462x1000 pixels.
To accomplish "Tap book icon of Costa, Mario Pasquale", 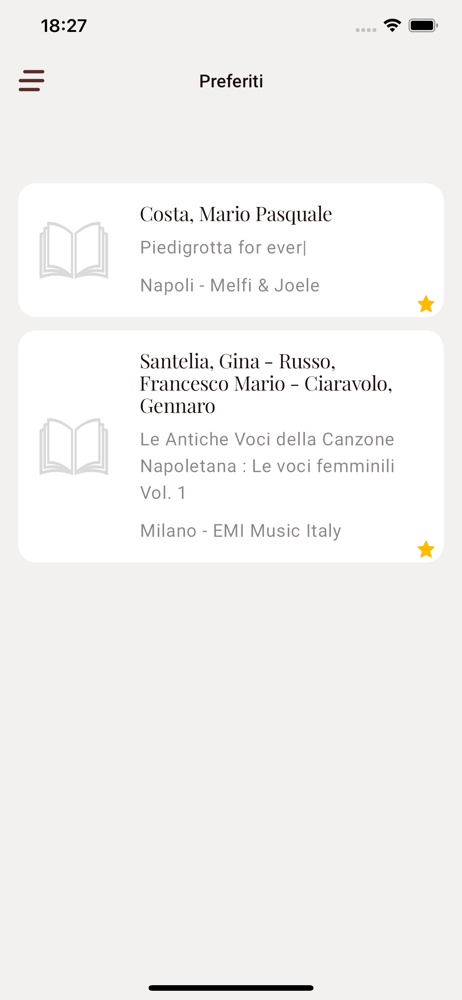I will 73,250.
